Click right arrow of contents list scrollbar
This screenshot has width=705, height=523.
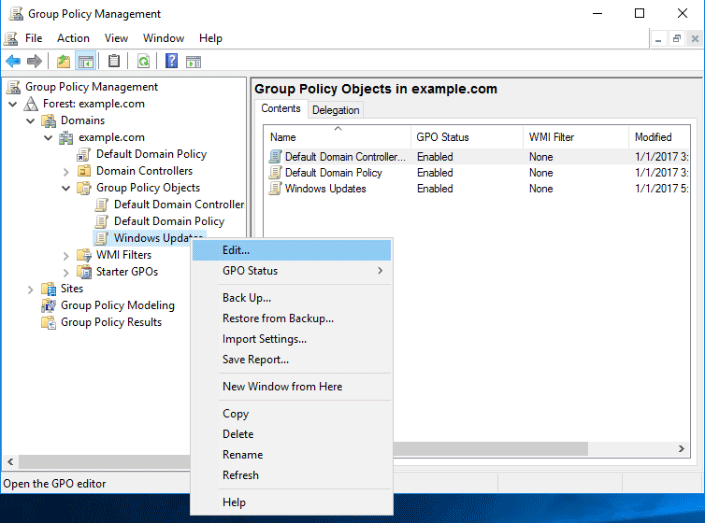pos(682,448)
